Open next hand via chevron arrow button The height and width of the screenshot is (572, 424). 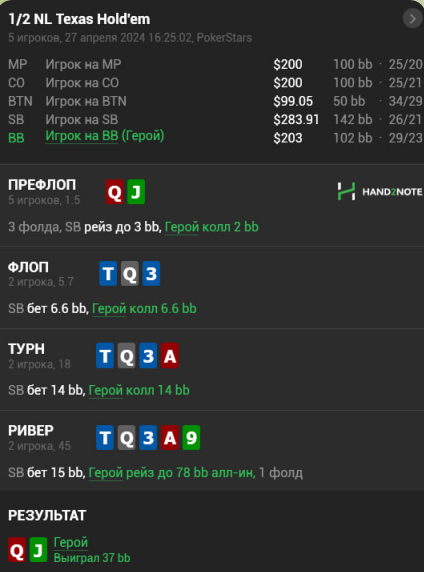pos(412,18)
